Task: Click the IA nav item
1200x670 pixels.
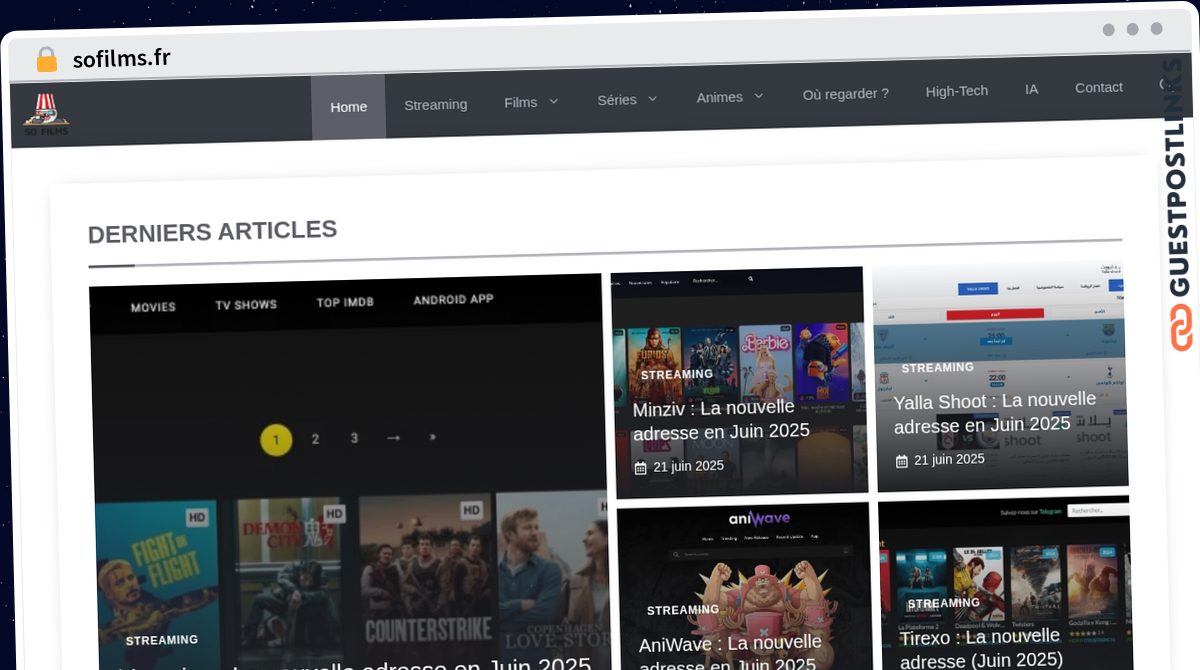Action: pos(1031,89)
